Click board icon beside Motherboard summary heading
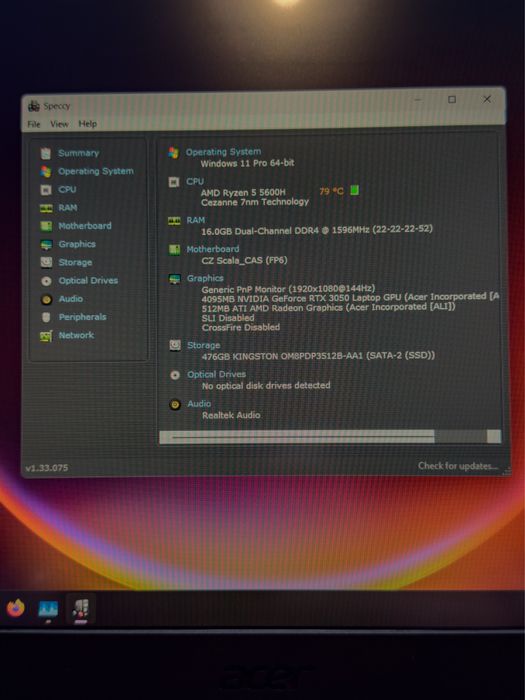Image resolution: width=525 pixels, height=700 pixels. point(174,250)
